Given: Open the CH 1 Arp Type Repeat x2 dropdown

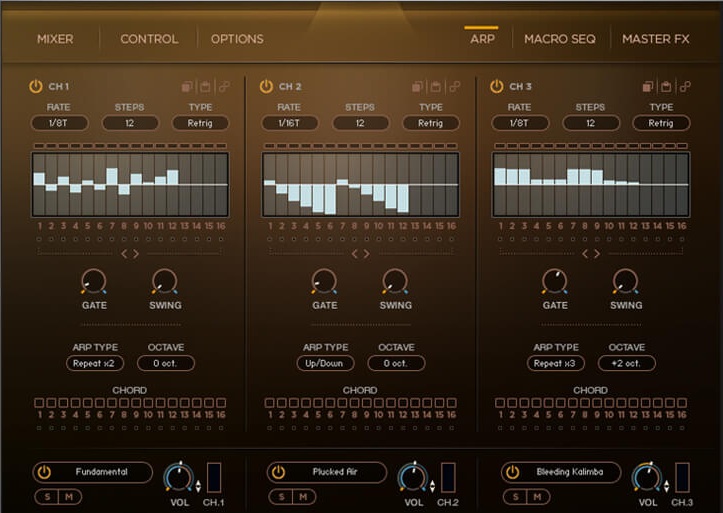Looking at the screenshot, I should (95, 363).
